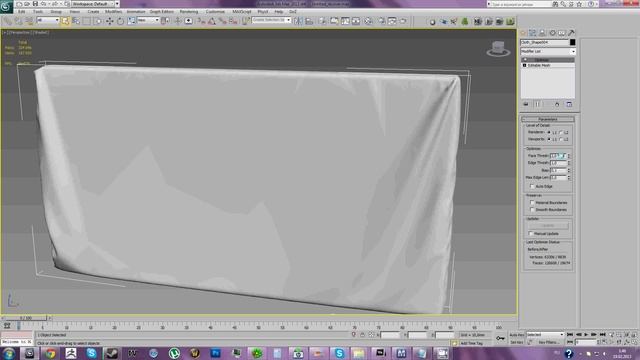Viewport: 640px width, 360px height.
Task: Open the Schematic View
Action: [356, 21]
